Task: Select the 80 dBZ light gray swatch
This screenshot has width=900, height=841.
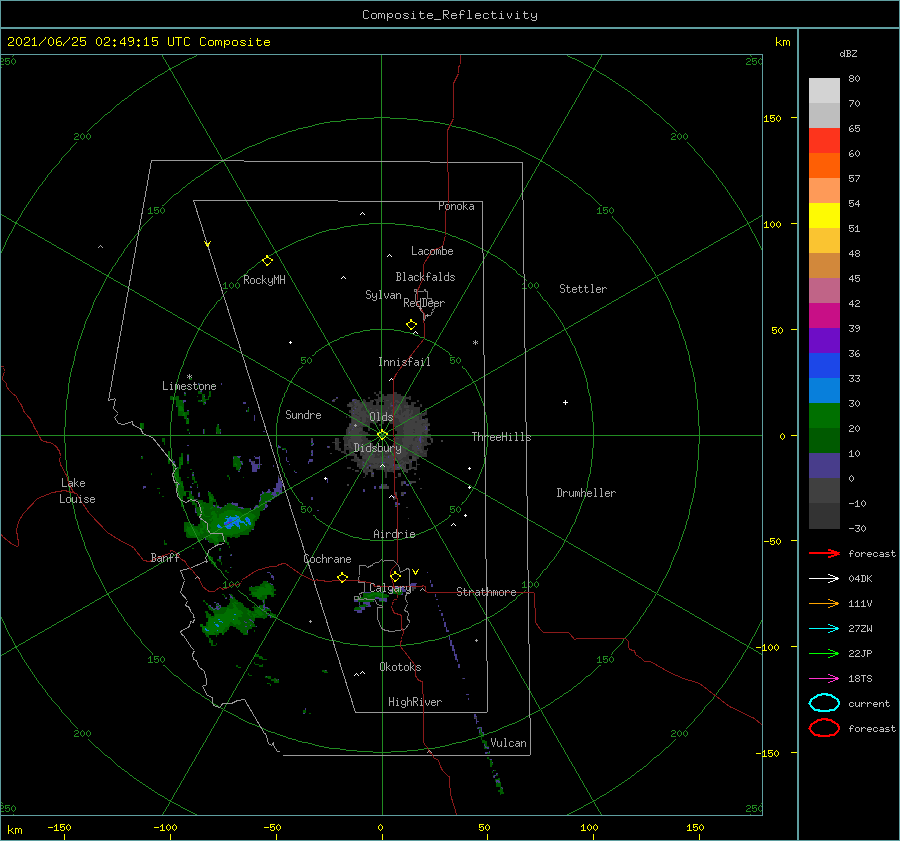Action: coord(824,90)
